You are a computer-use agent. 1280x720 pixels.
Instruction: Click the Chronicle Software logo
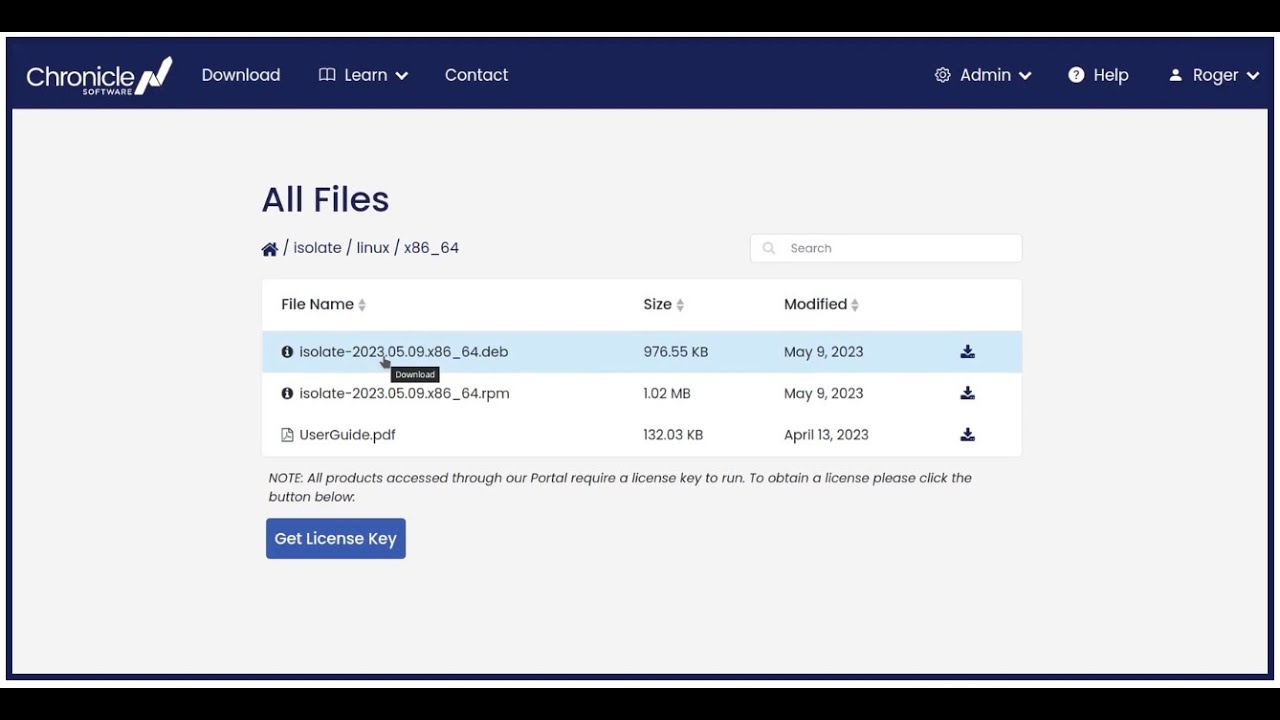[x=99, y=76]
